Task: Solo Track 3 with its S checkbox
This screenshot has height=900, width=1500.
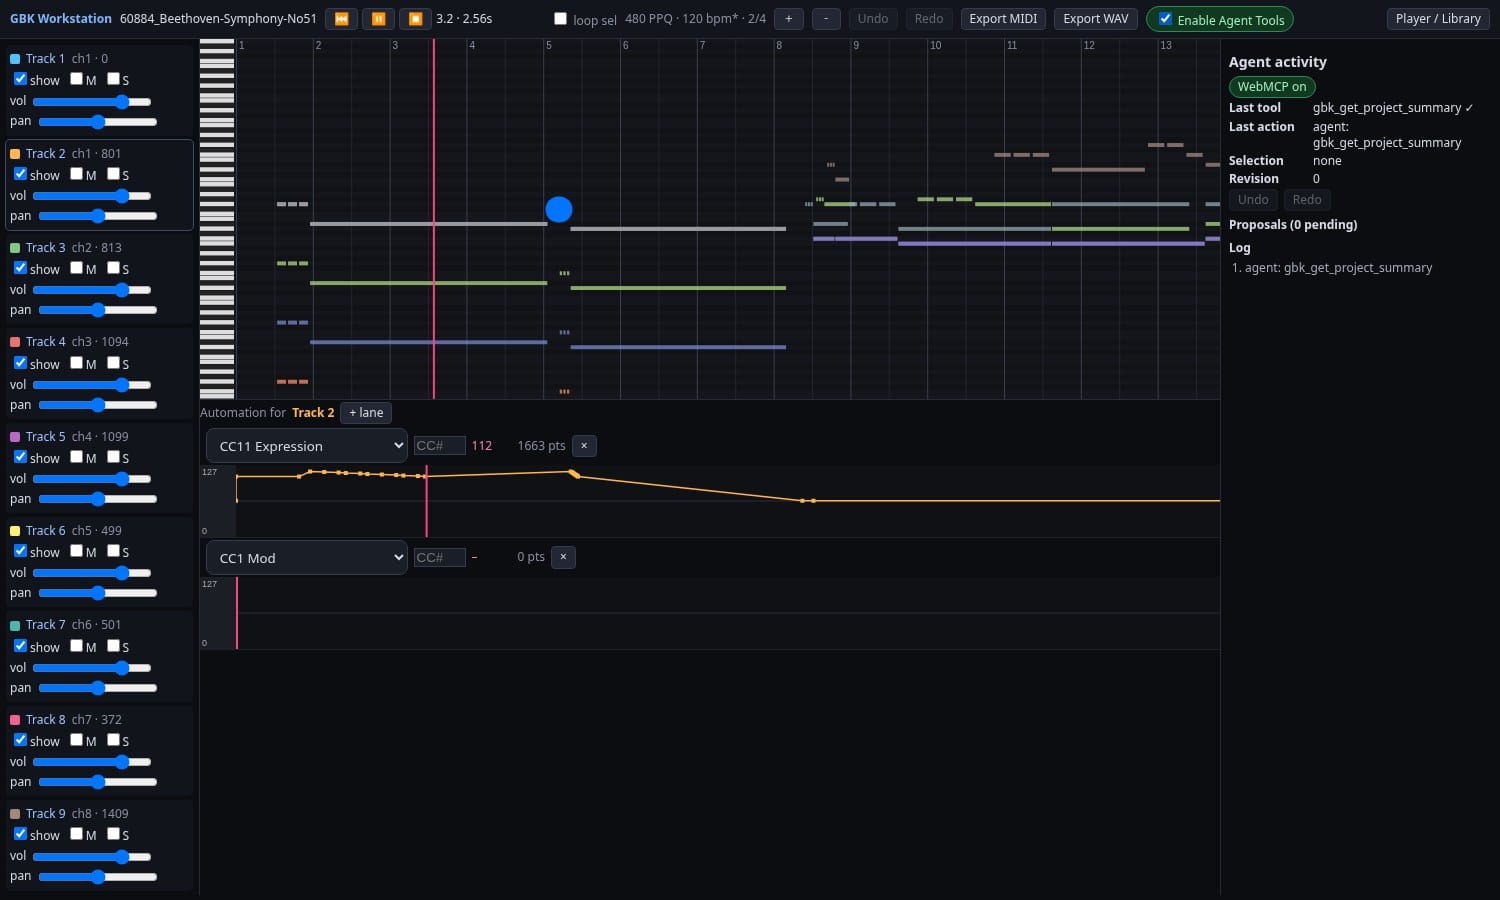Action: tap(113, 268)
